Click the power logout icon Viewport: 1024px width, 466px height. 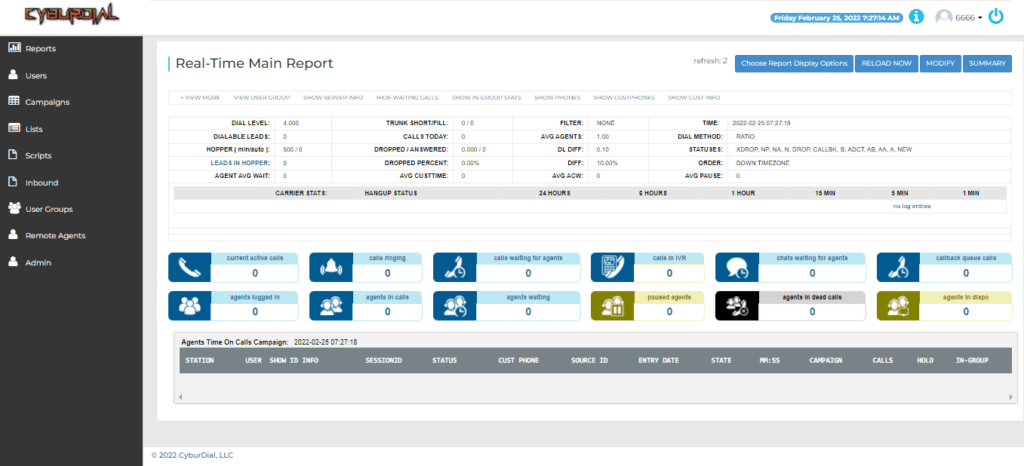[x=996, y=17]
